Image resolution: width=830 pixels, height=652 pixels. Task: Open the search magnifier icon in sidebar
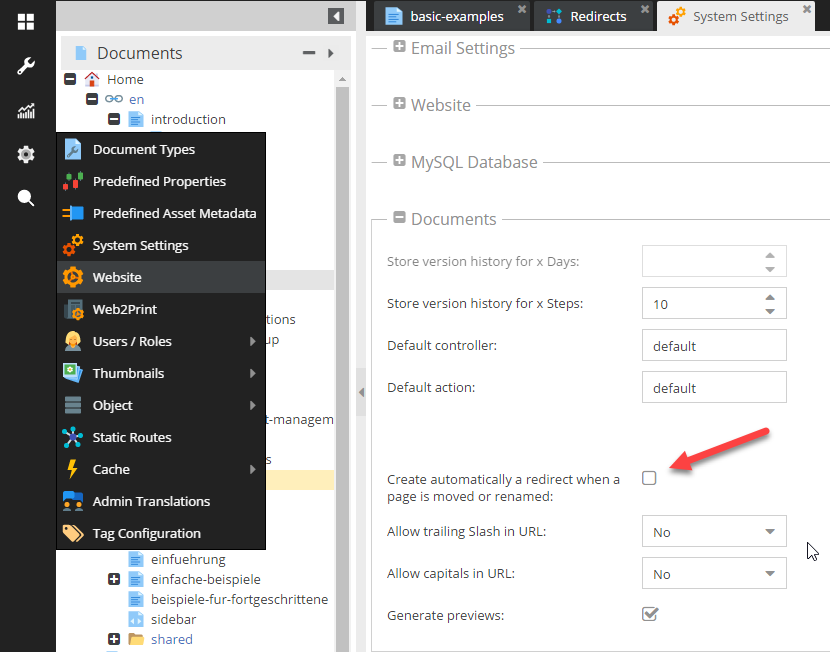(26, 198)
